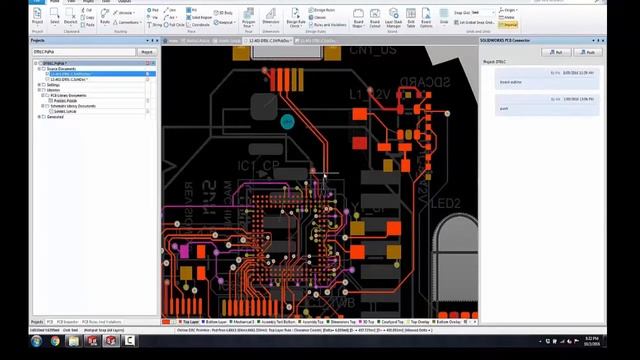Image resolution: width=640 pixels, height=360 pixels.
Task: Click the Project icon in the ribbon
Action: tap(37, 16)
